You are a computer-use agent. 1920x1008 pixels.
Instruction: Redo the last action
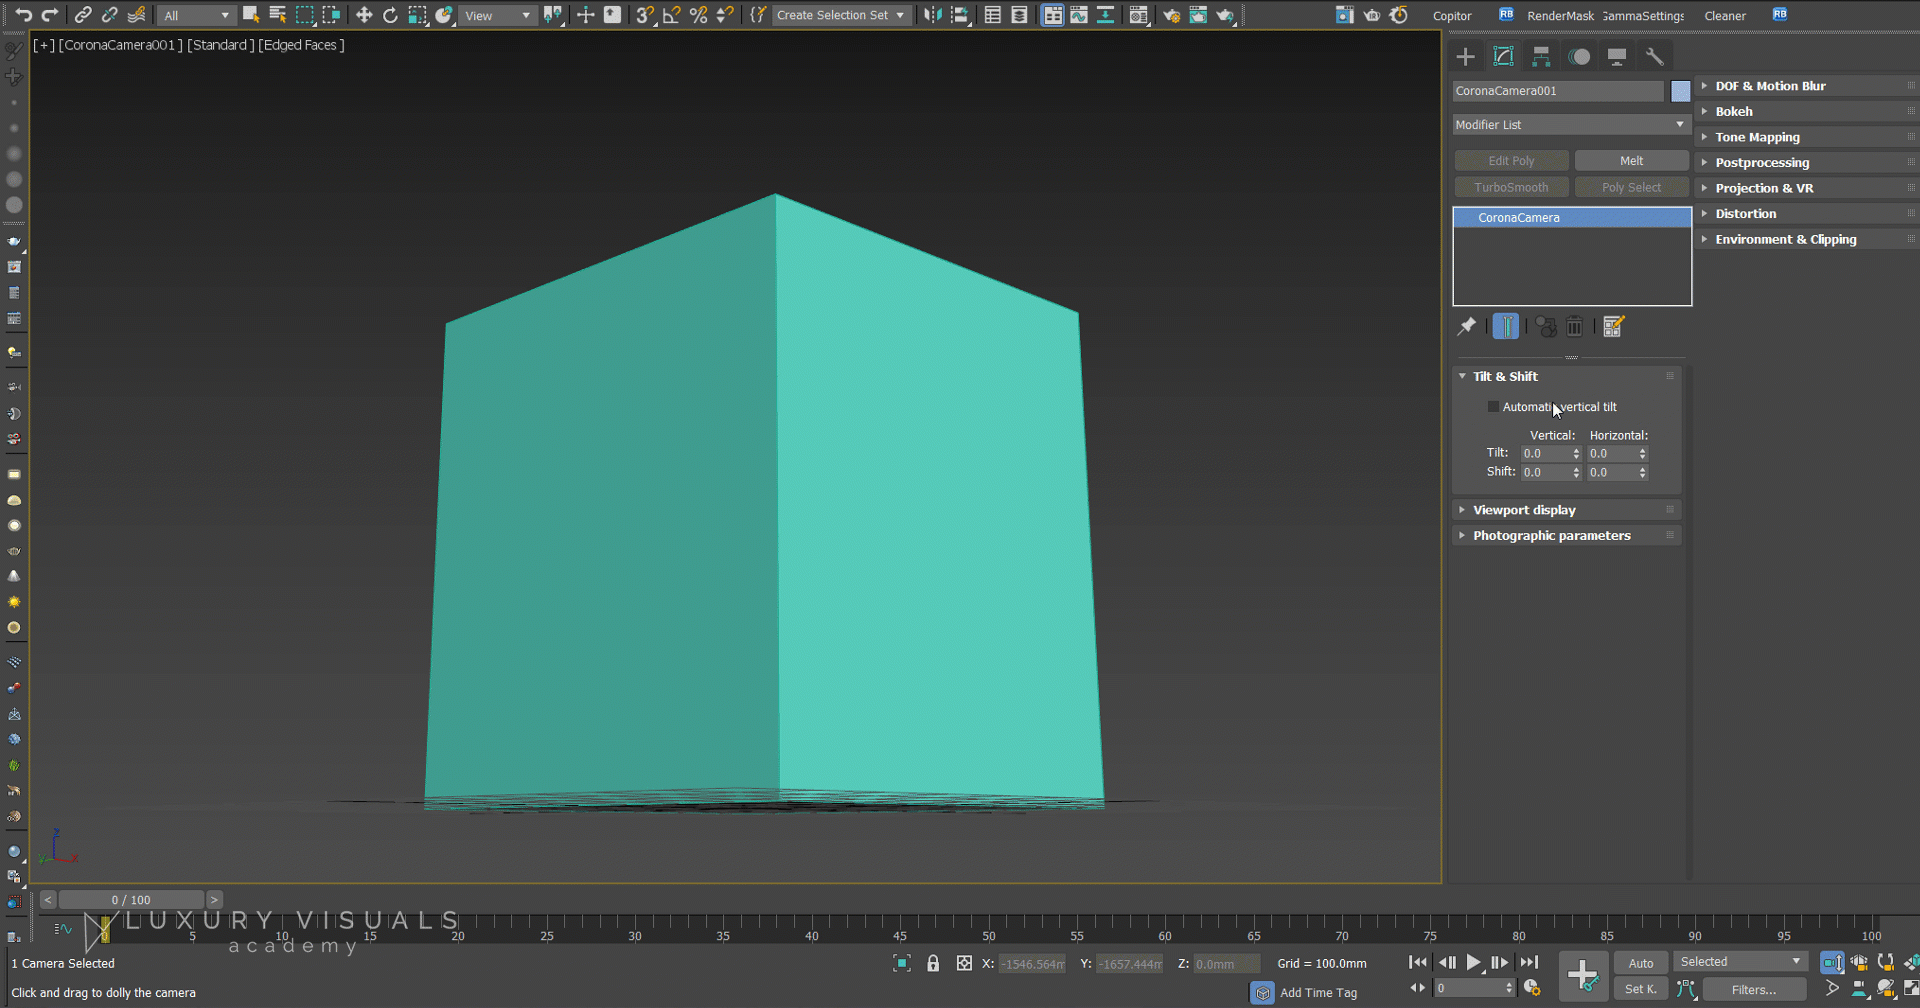click(49, 15)
